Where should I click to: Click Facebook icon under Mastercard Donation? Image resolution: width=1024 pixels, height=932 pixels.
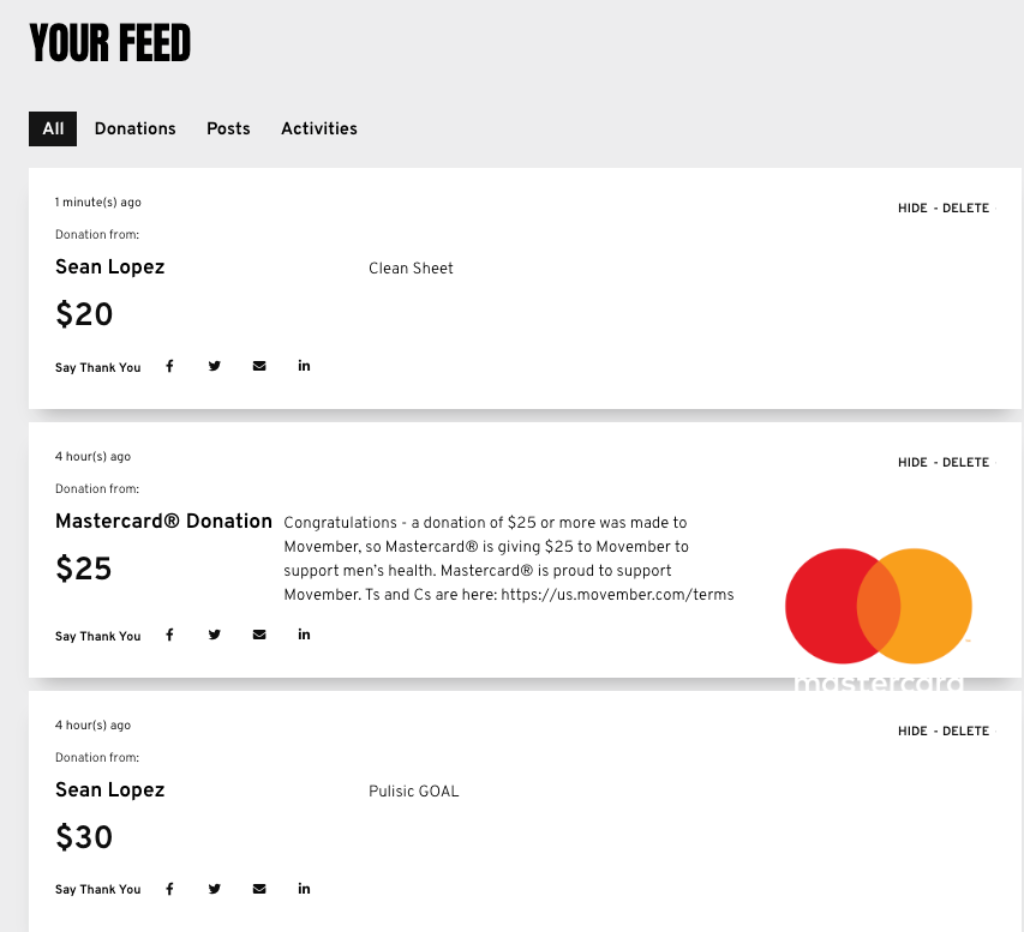click(x=169, y=635)
